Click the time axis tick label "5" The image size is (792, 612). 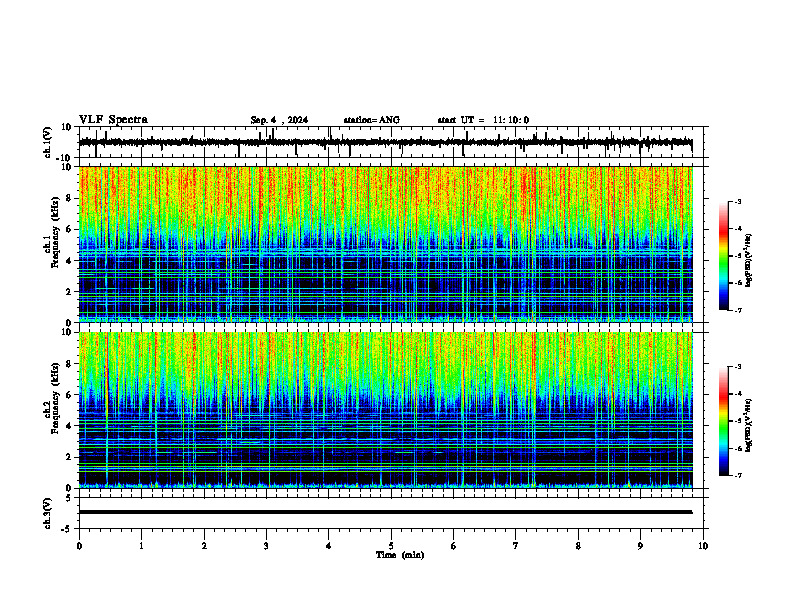click(x=391, y=546)
